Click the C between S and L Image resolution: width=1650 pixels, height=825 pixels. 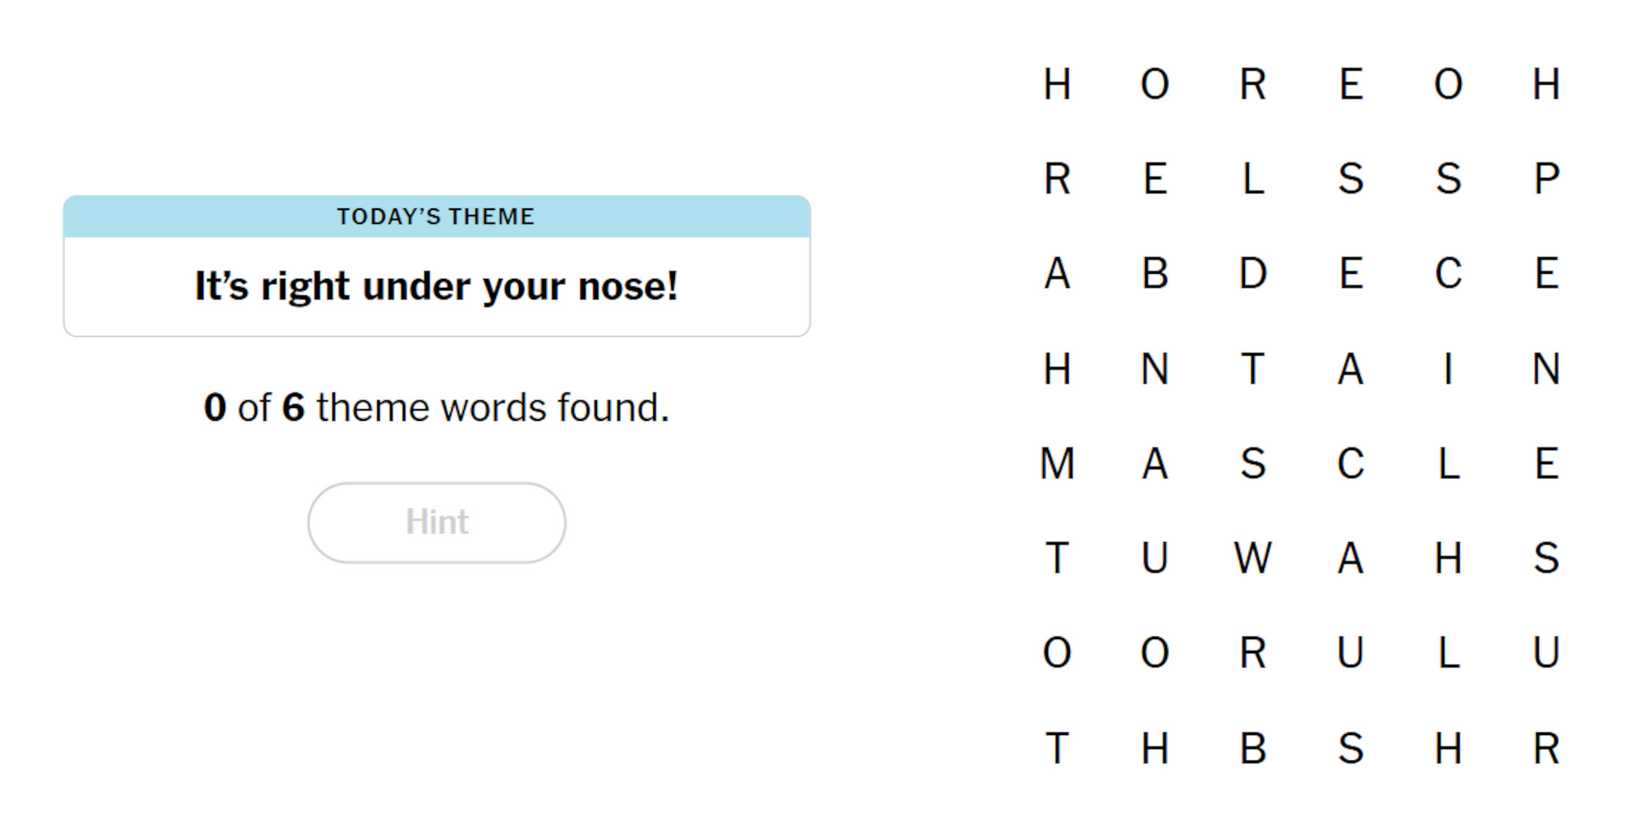1350,464
